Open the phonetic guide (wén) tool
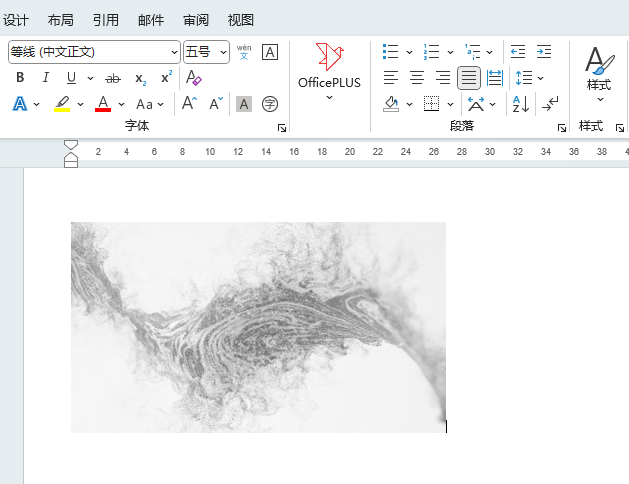629x484 pixels. (244, 52)
